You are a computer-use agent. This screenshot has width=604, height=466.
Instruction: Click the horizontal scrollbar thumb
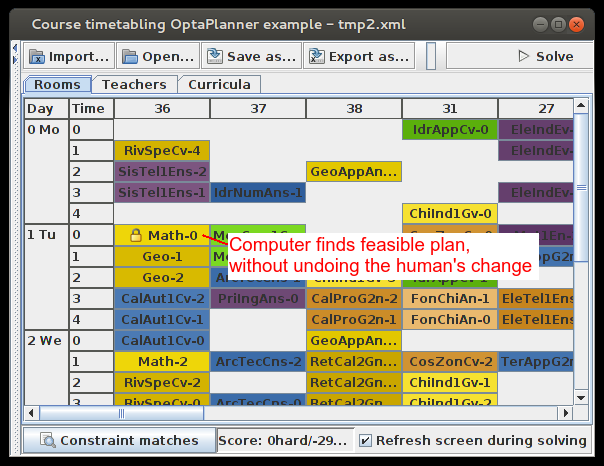click(120, 413)
